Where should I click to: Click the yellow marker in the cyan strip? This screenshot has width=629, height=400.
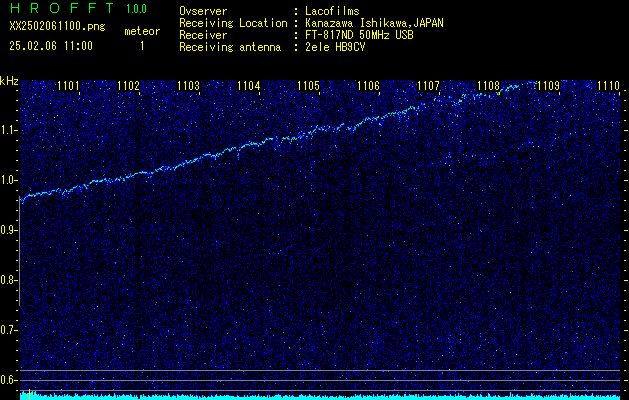(x=29, y=395)
